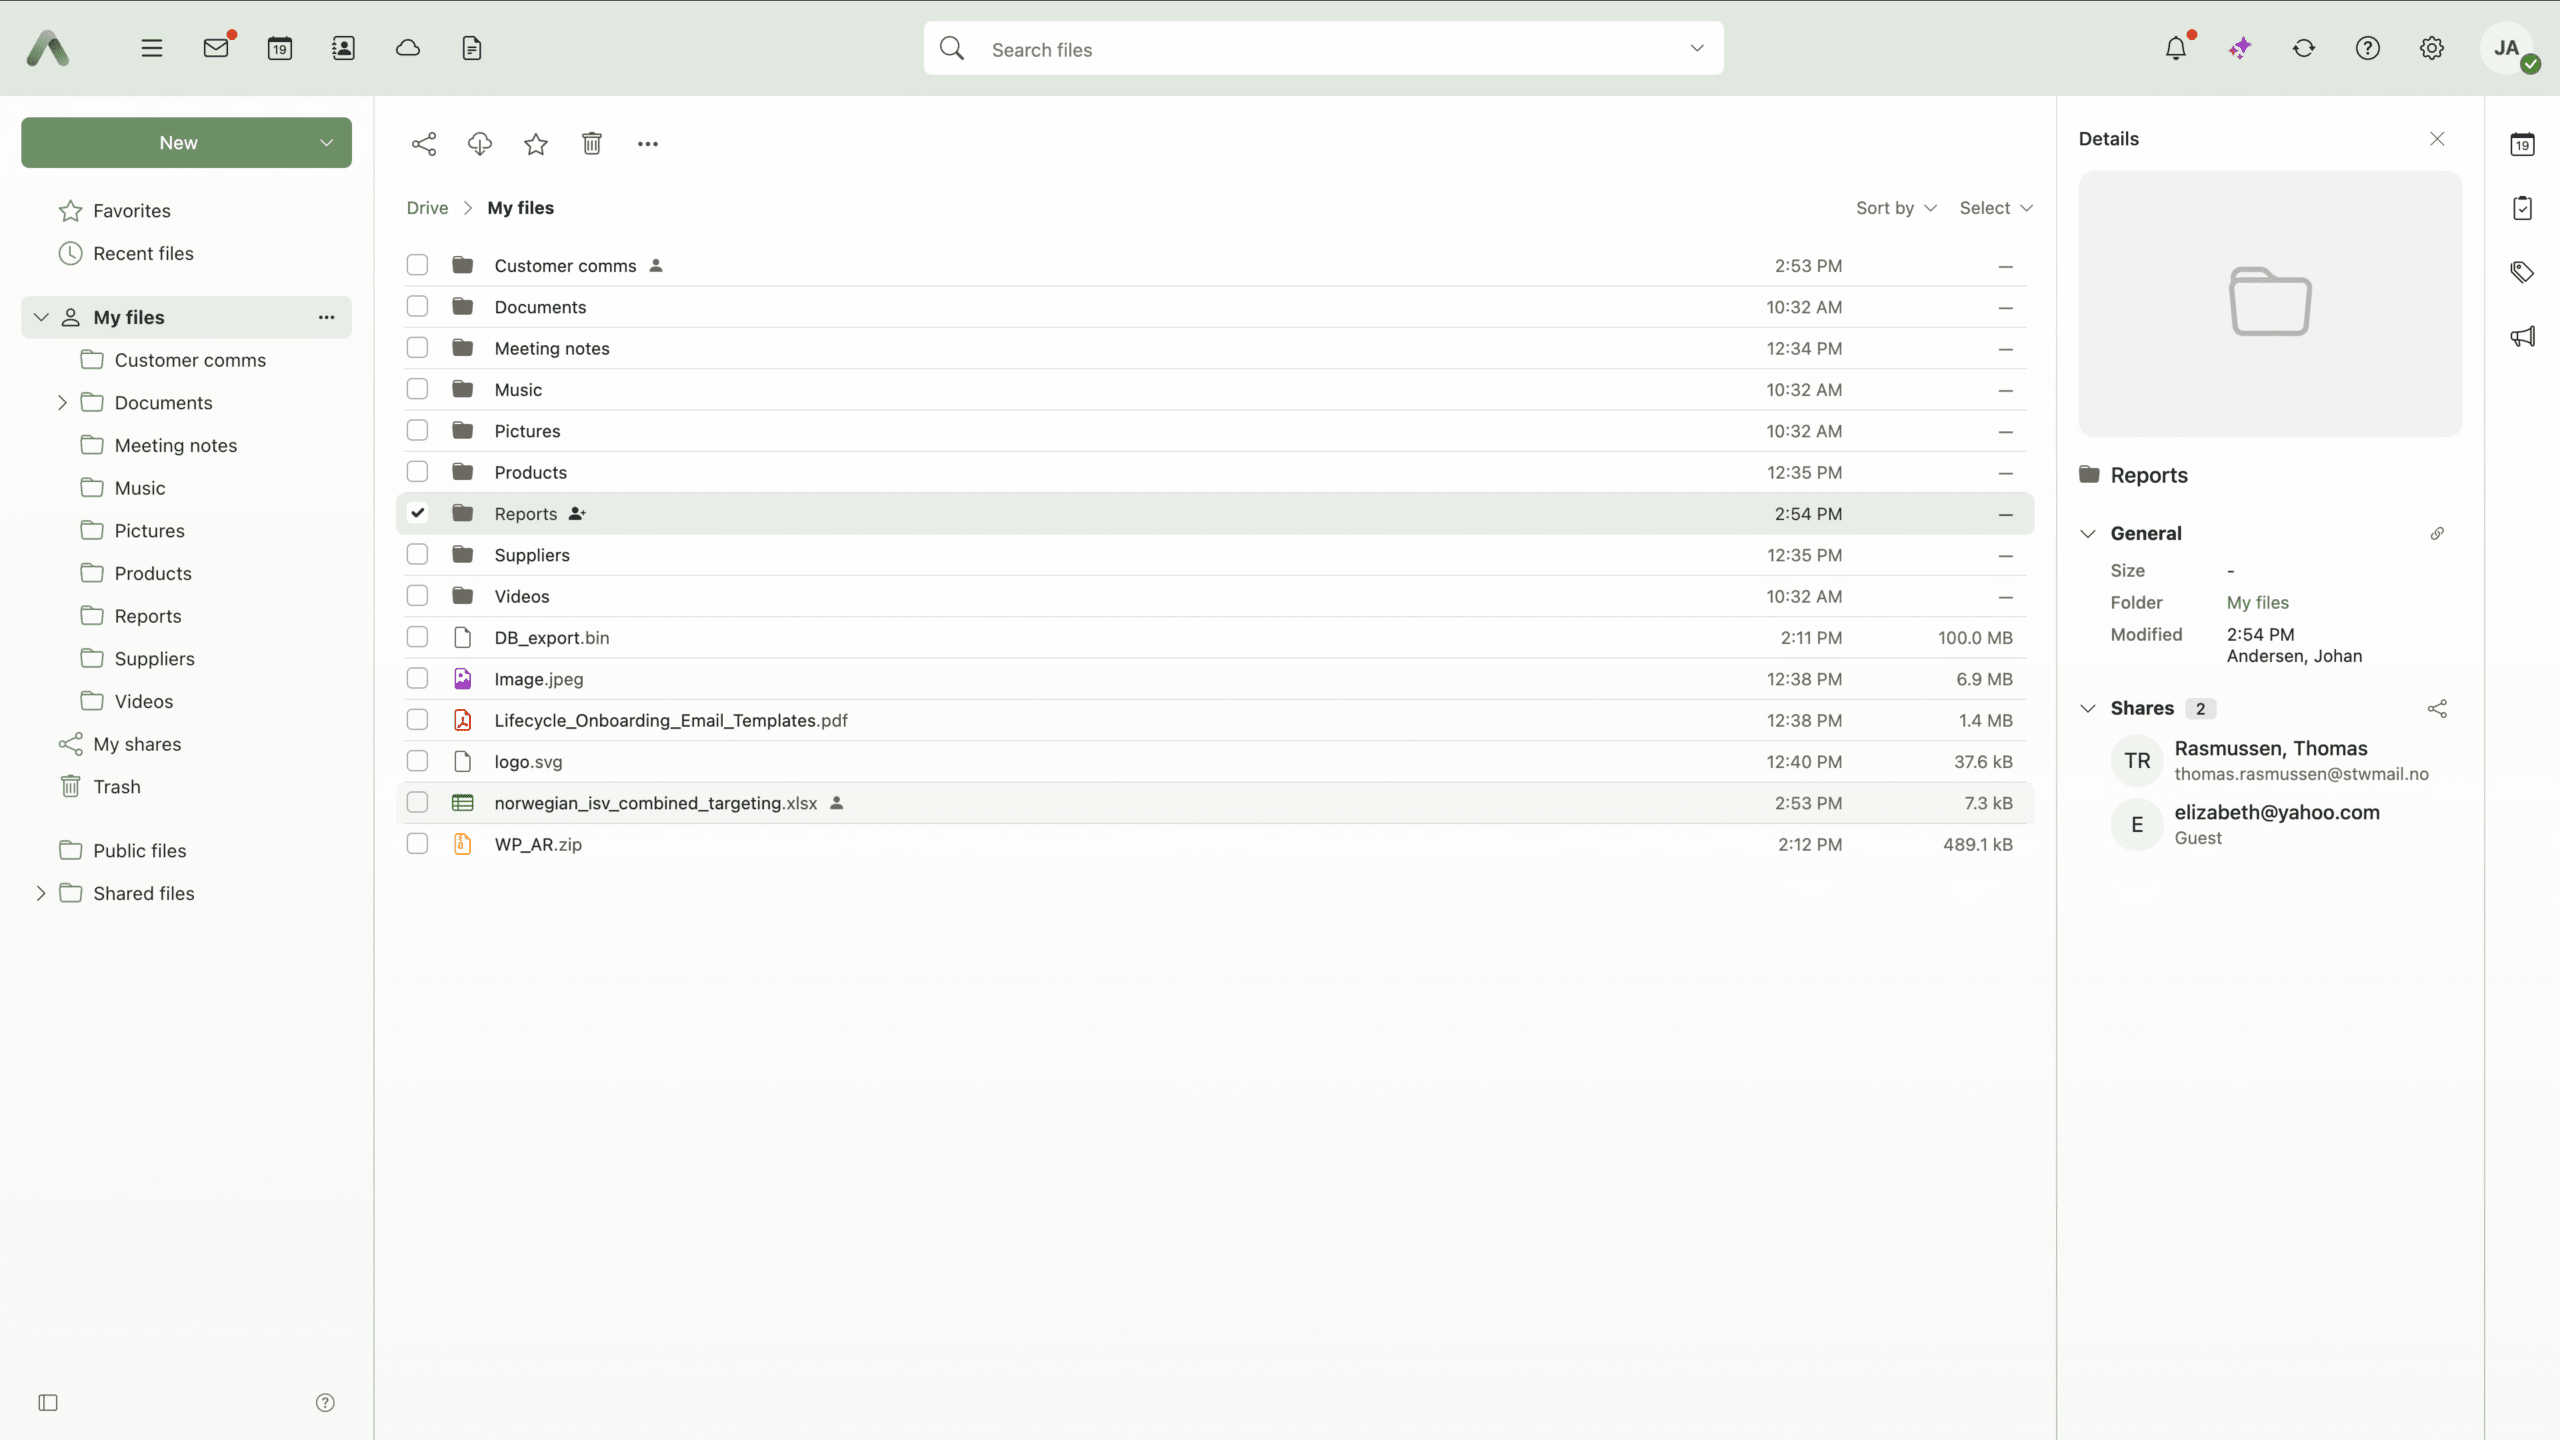Click the AI sparkle icon

(2240, 48)
